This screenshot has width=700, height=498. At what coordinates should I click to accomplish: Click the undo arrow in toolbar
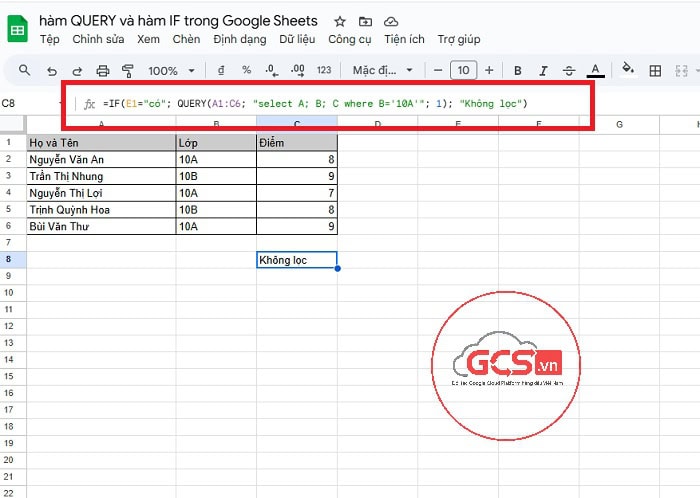coord(52,71)
